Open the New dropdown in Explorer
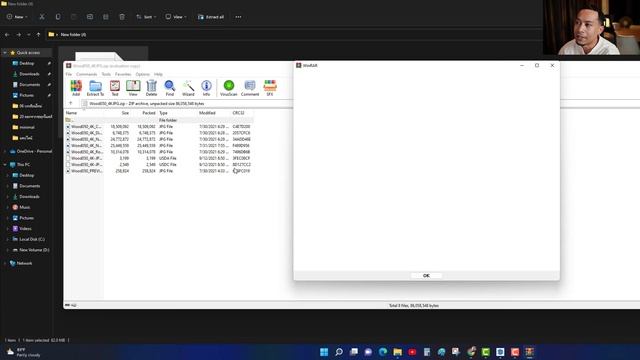Viewport: 640px width, 360px height. 17,17
